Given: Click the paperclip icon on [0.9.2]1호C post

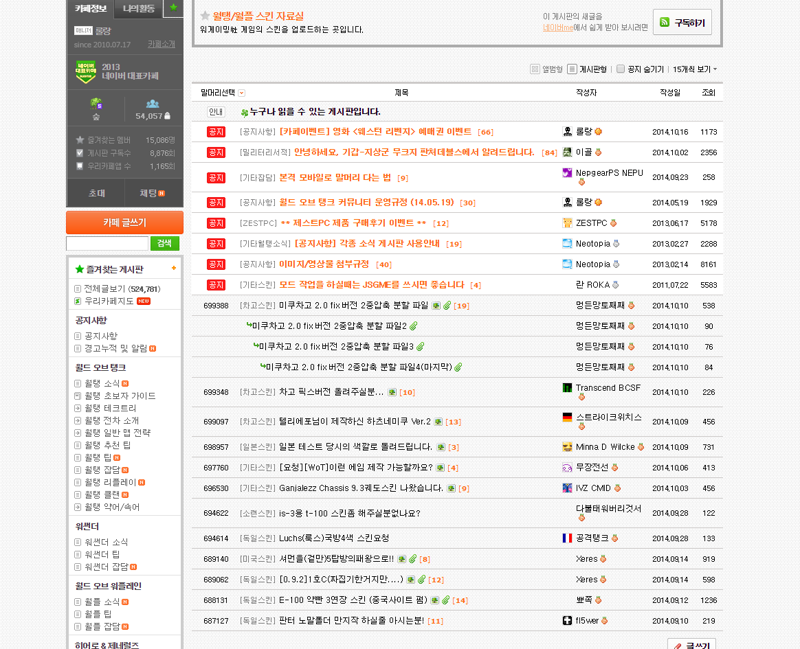Looking at the screenshot, I should (x=421, y=580).
